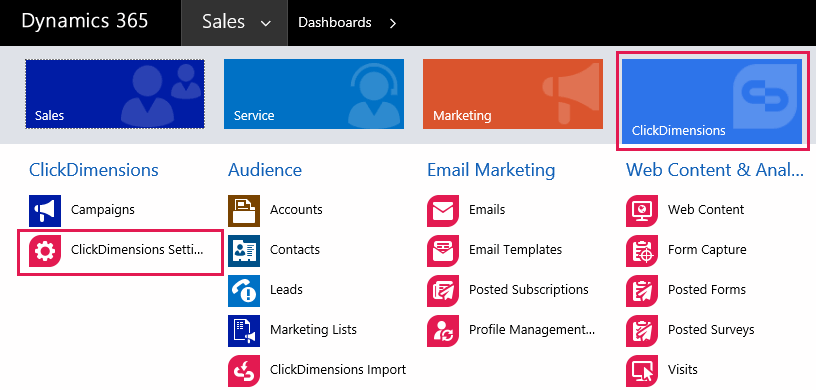Image resolution: width=816 pixels, height=390 pixels.
Task: Open the ClickDimensions Import link
Action: [x=338, y=370]
